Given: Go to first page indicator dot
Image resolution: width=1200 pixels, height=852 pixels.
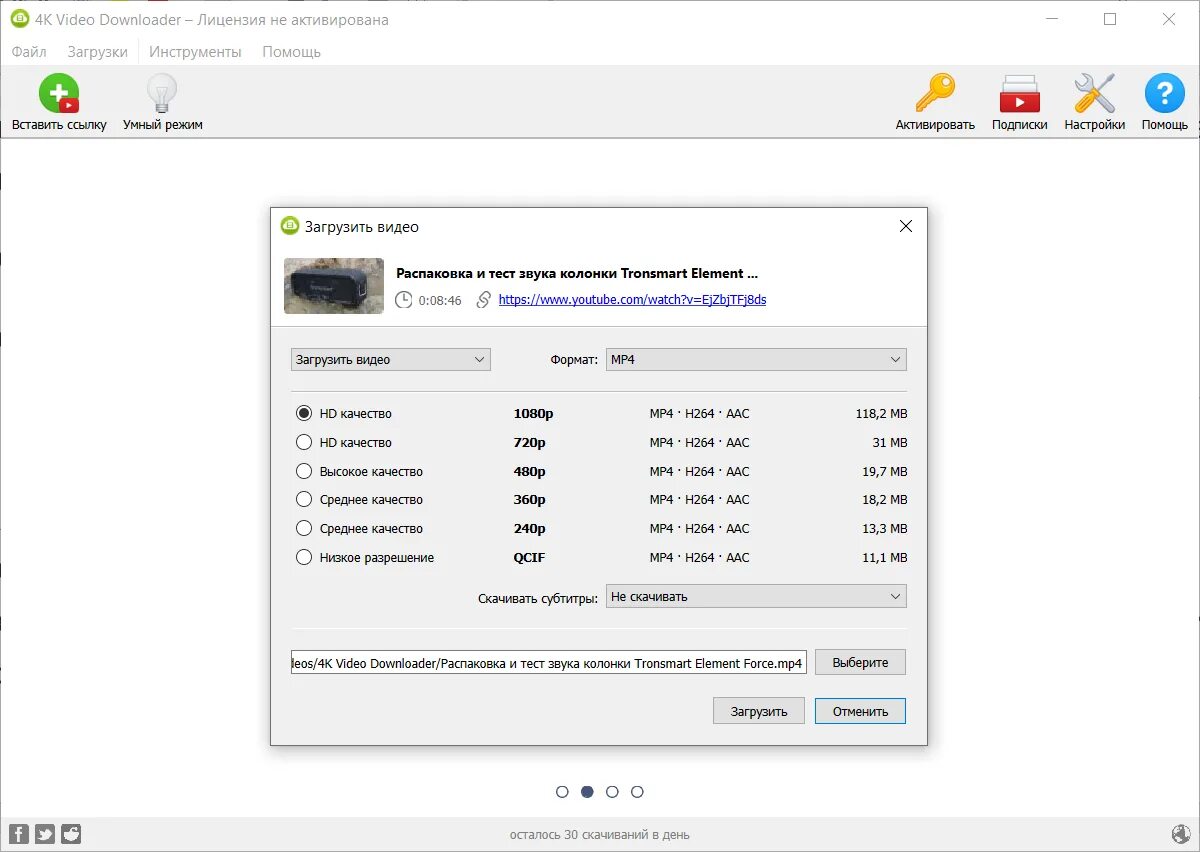Looking at the screenshot, I should [562, 791].
